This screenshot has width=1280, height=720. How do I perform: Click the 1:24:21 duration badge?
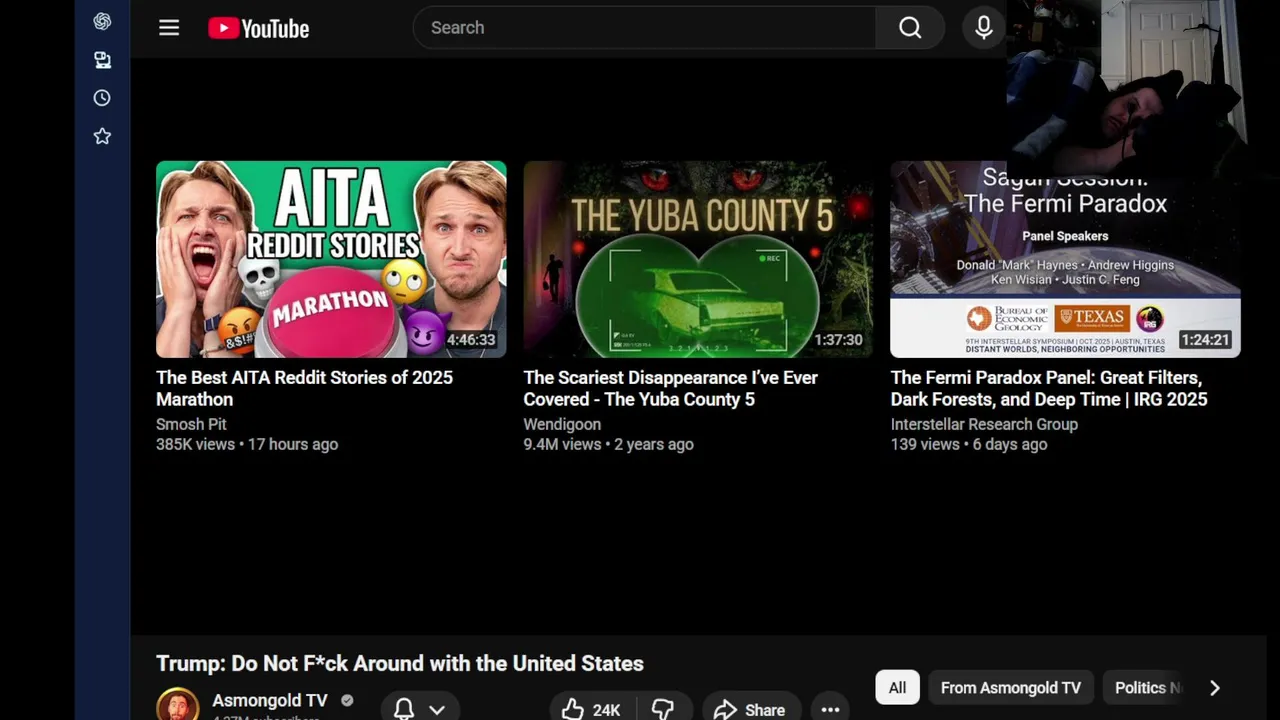1205,340
